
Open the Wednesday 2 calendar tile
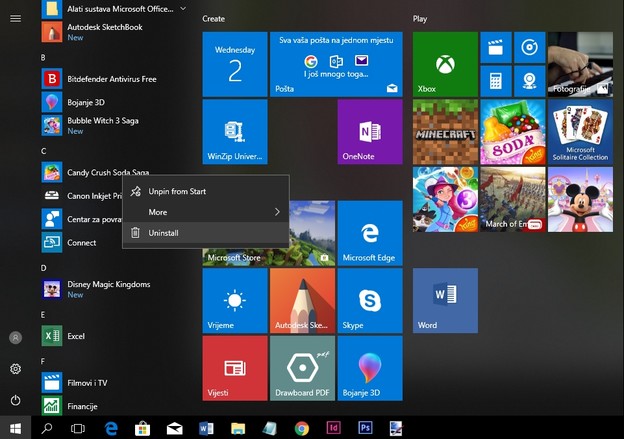pos(235,64)
